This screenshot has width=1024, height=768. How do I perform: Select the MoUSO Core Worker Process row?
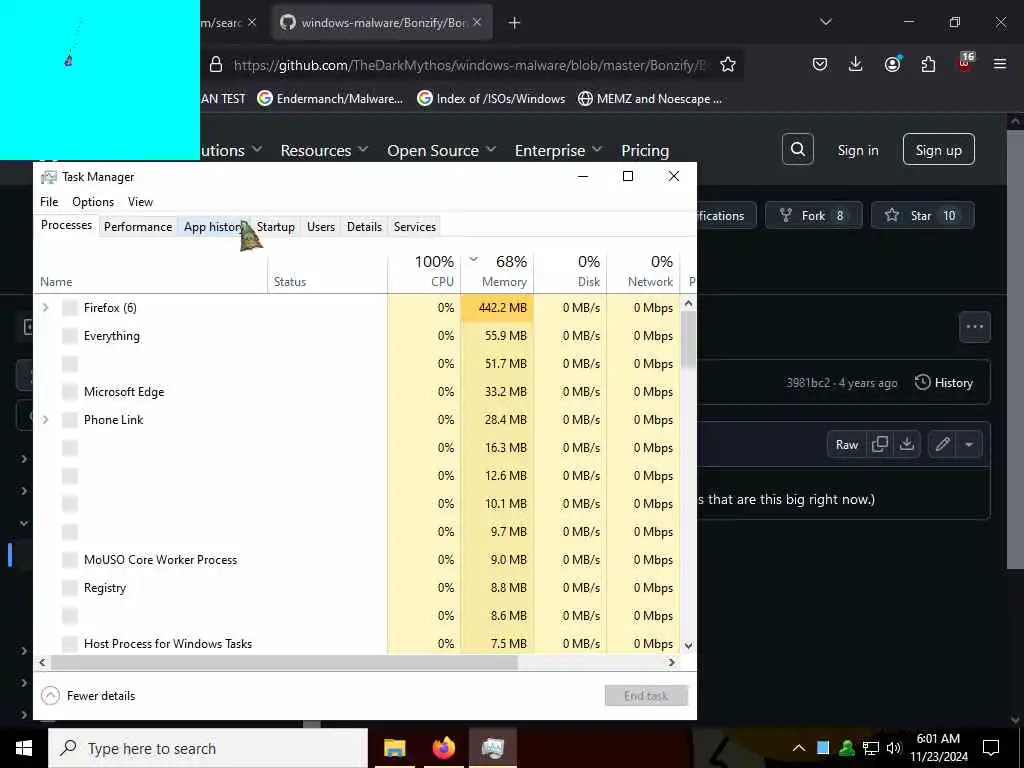point(357,560)
